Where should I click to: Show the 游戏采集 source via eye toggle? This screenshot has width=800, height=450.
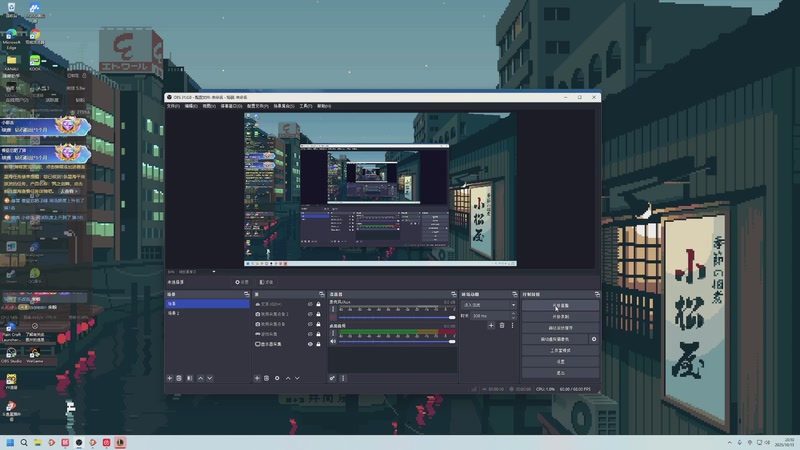point(310,334)
